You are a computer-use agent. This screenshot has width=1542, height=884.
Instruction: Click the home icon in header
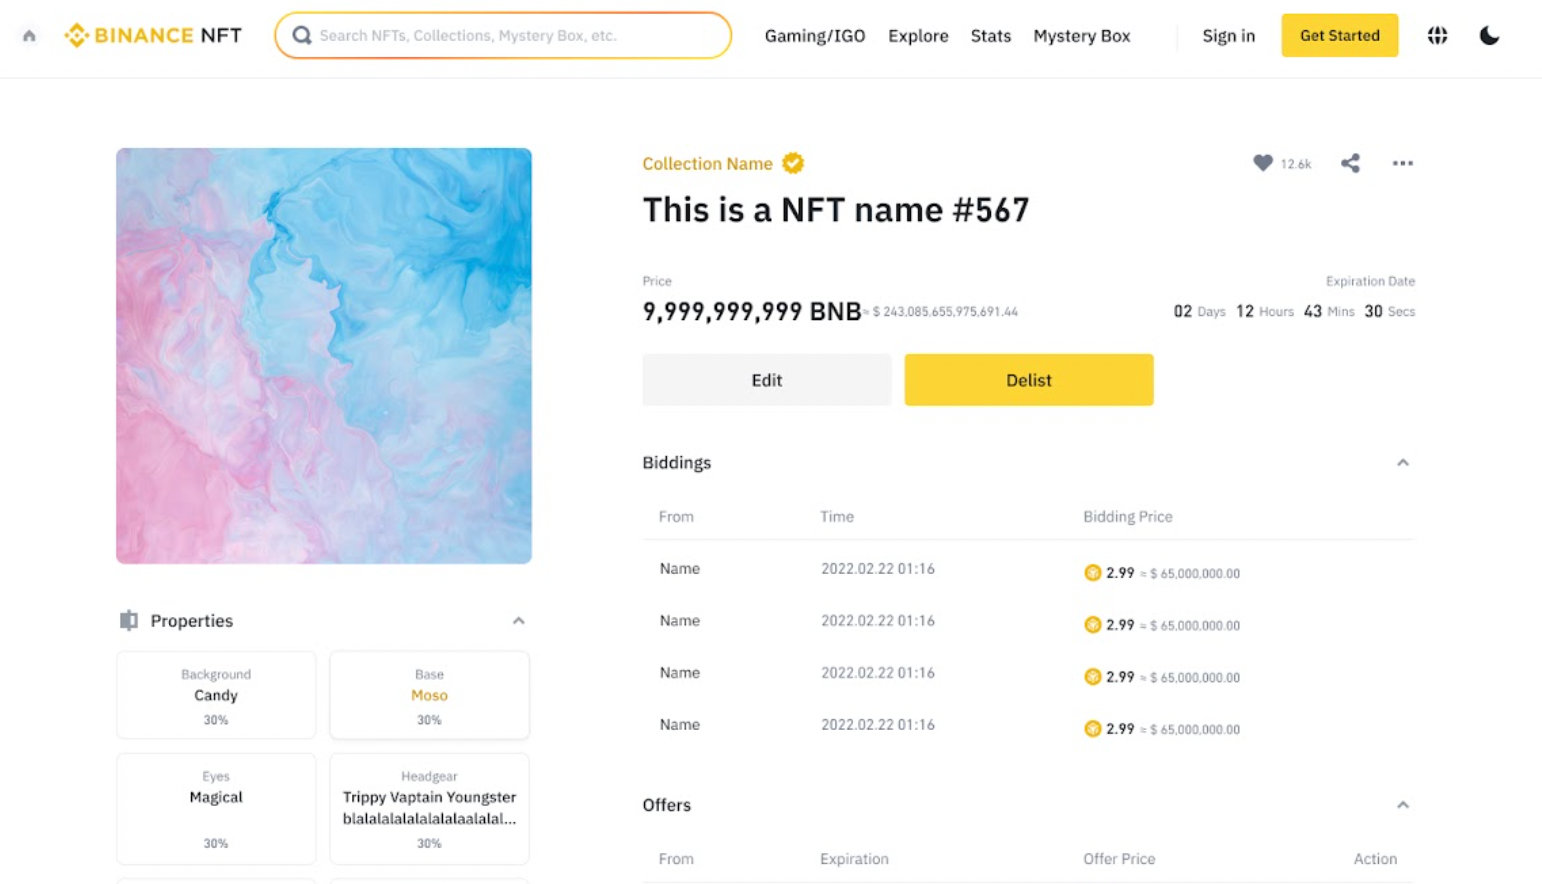pyautogui.click(x=29, y=36)
